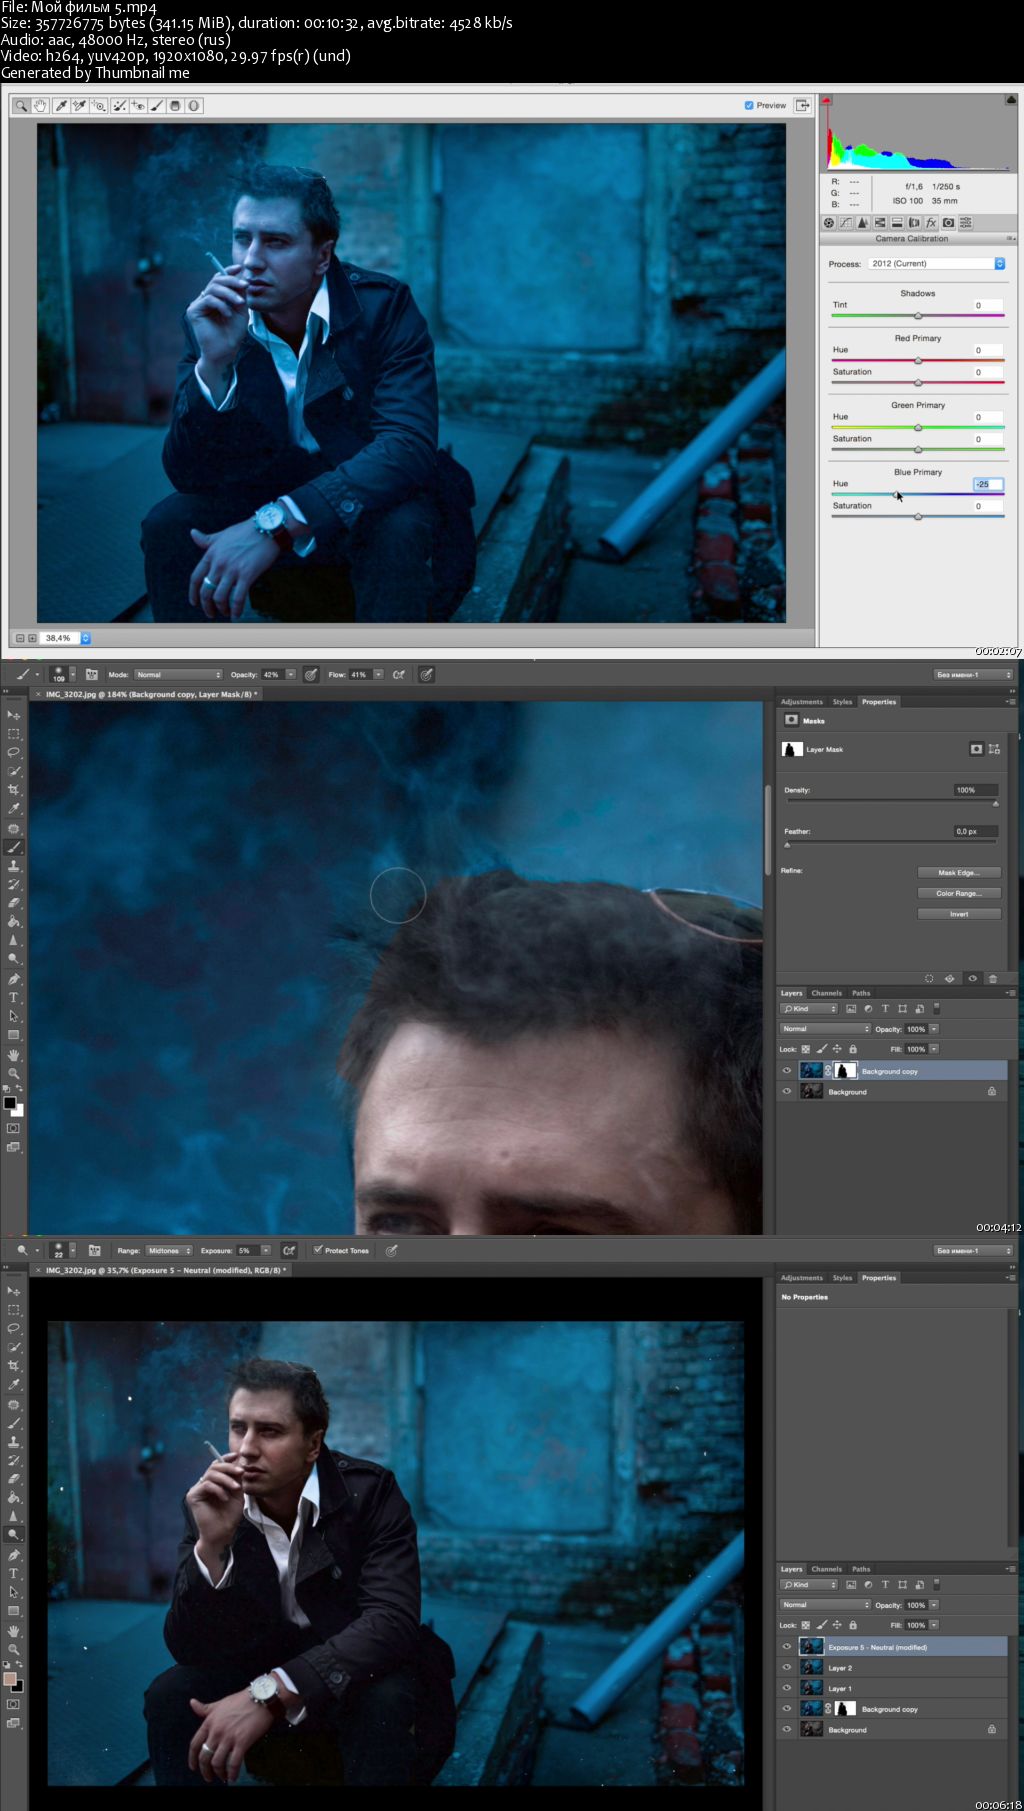The image size is (1024, 1811).
Task: Click the Blue Primary Hue value field -25
Action: (x=988, y=484)
